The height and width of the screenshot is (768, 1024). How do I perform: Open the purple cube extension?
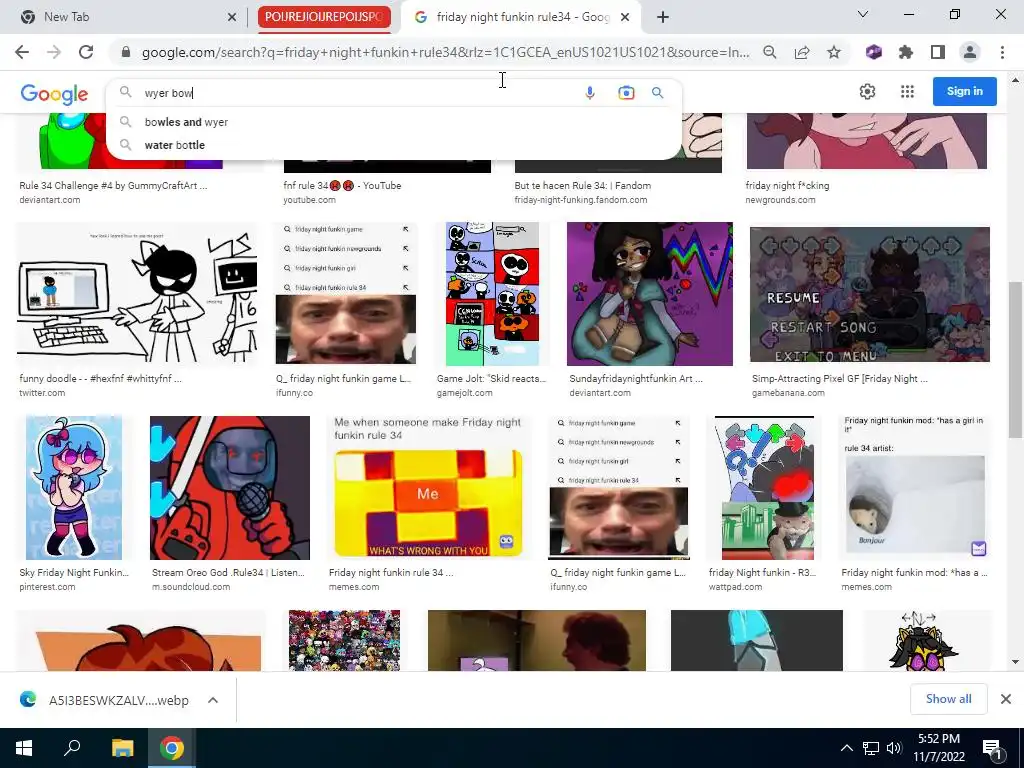(x=874, y=52)
